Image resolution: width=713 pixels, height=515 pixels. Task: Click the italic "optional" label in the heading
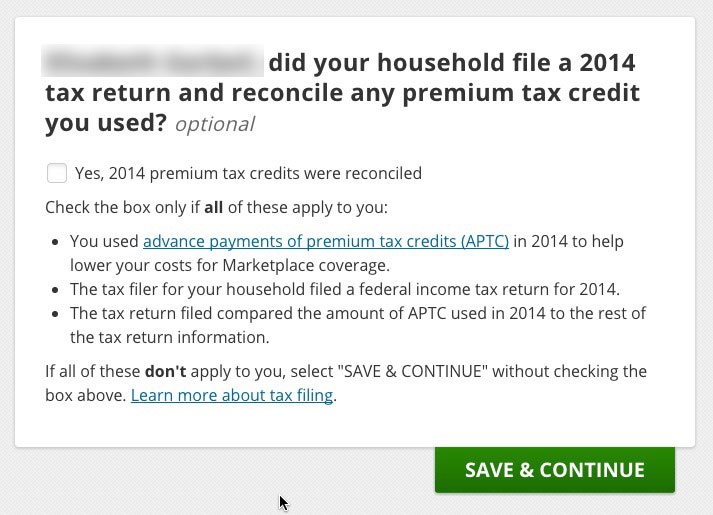point(214,124)
